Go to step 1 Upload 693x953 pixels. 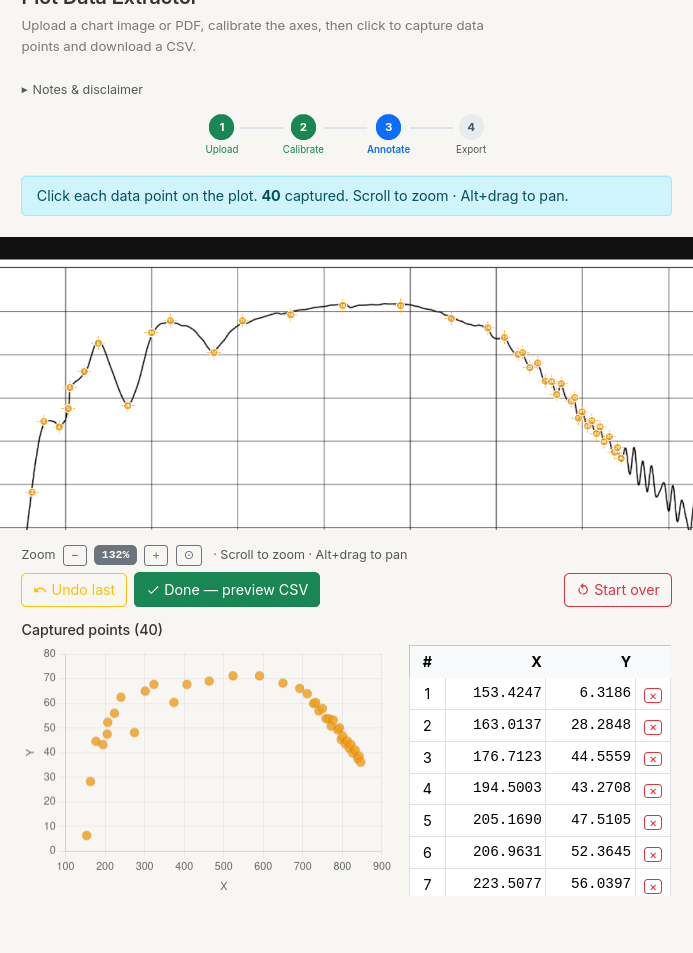point(221,127)
